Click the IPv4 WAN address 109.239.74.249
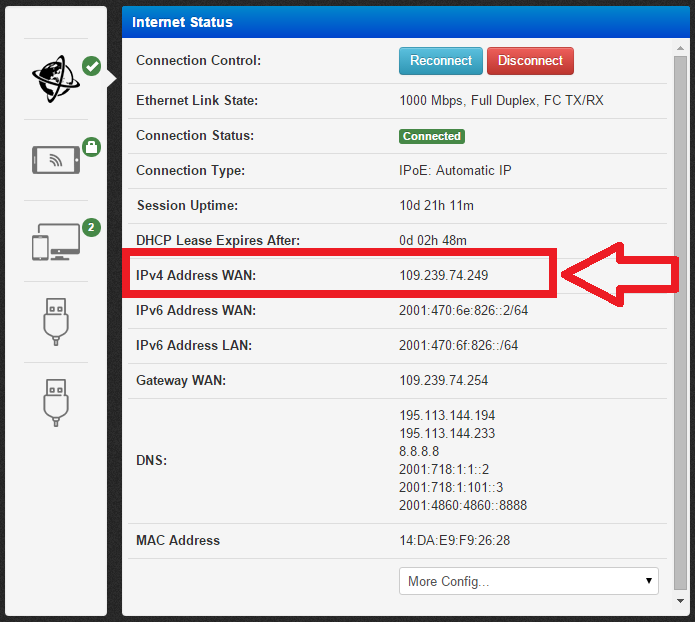 443,275
